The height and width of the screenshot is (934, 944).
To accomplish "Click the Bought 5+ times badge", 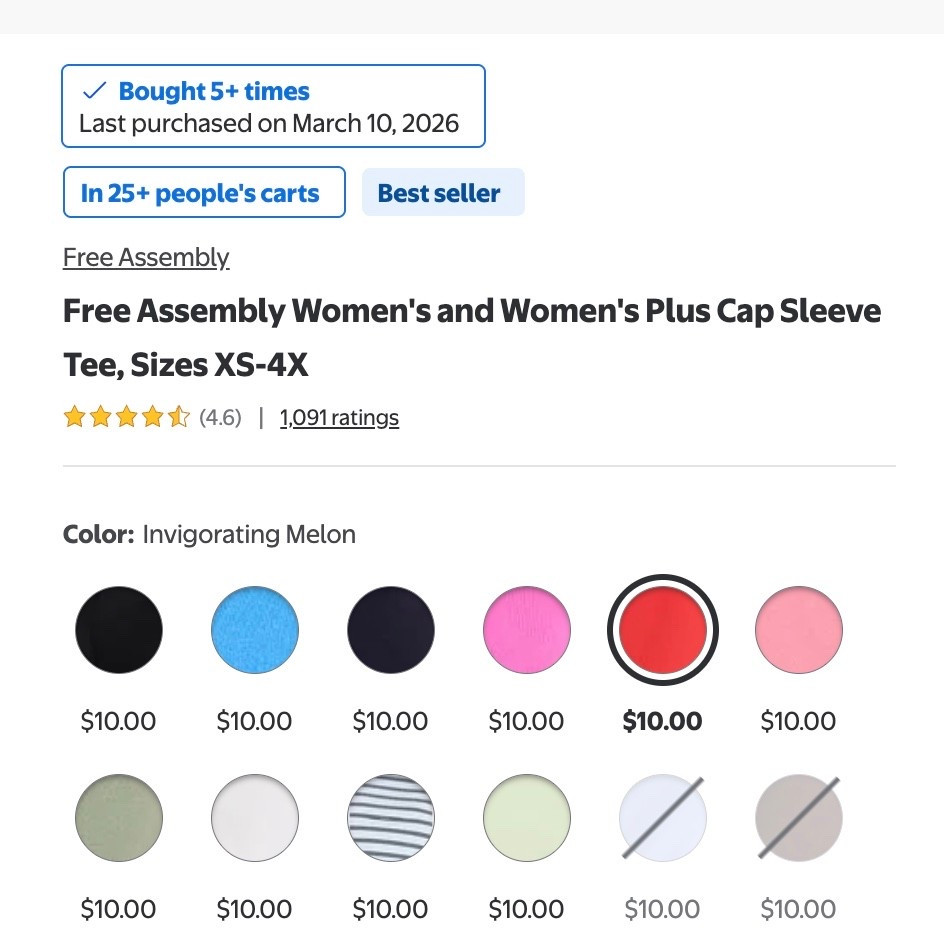I will pos(213,91).
